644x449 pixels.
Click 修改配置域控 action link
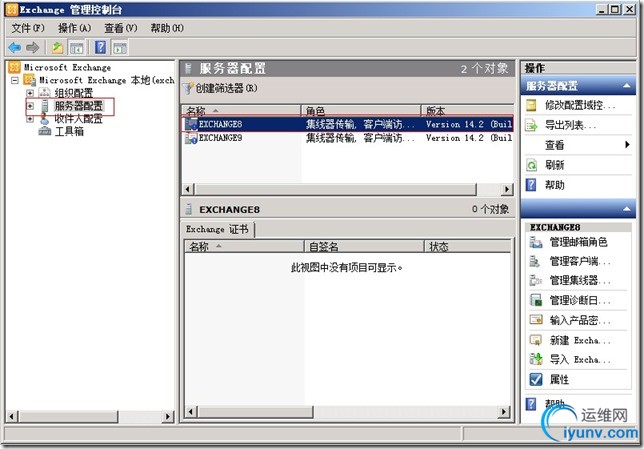click(x=580, y=106)
